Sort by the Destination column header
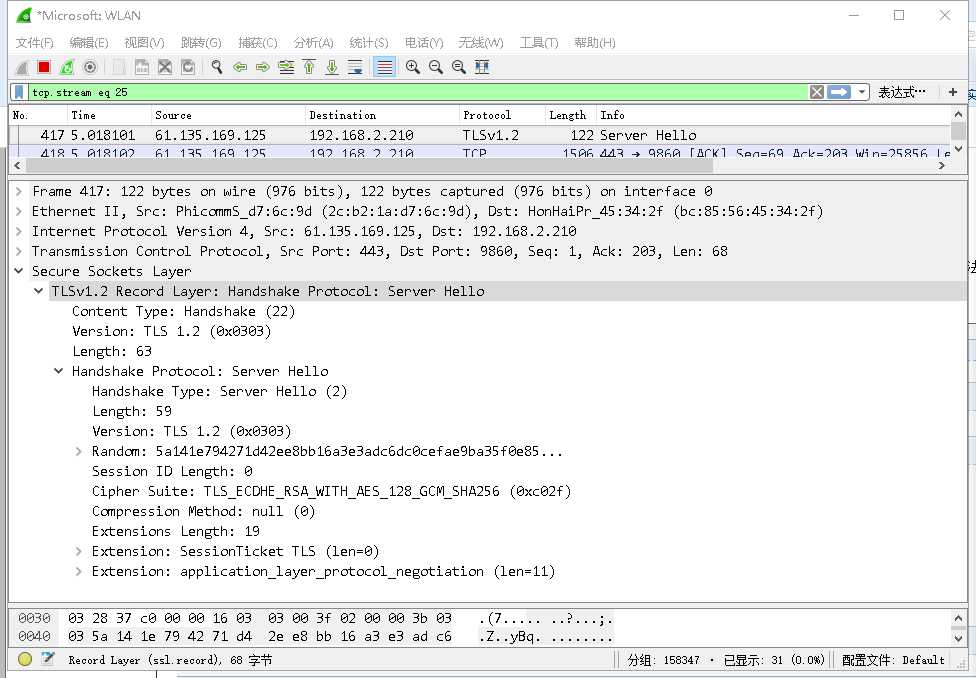 click(x=382, y=115)
